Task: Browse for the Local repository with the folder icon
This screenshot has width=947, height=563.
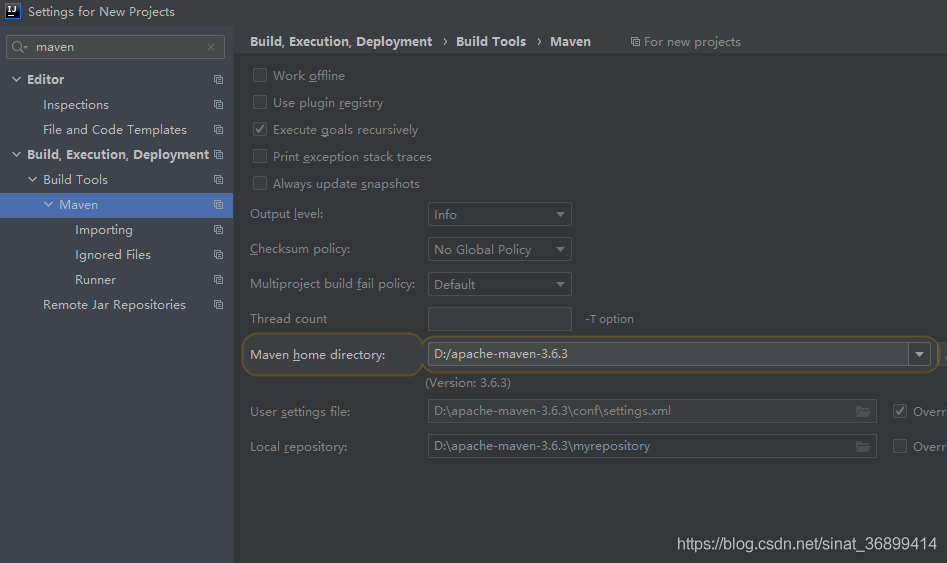Action: click(863, 446)
